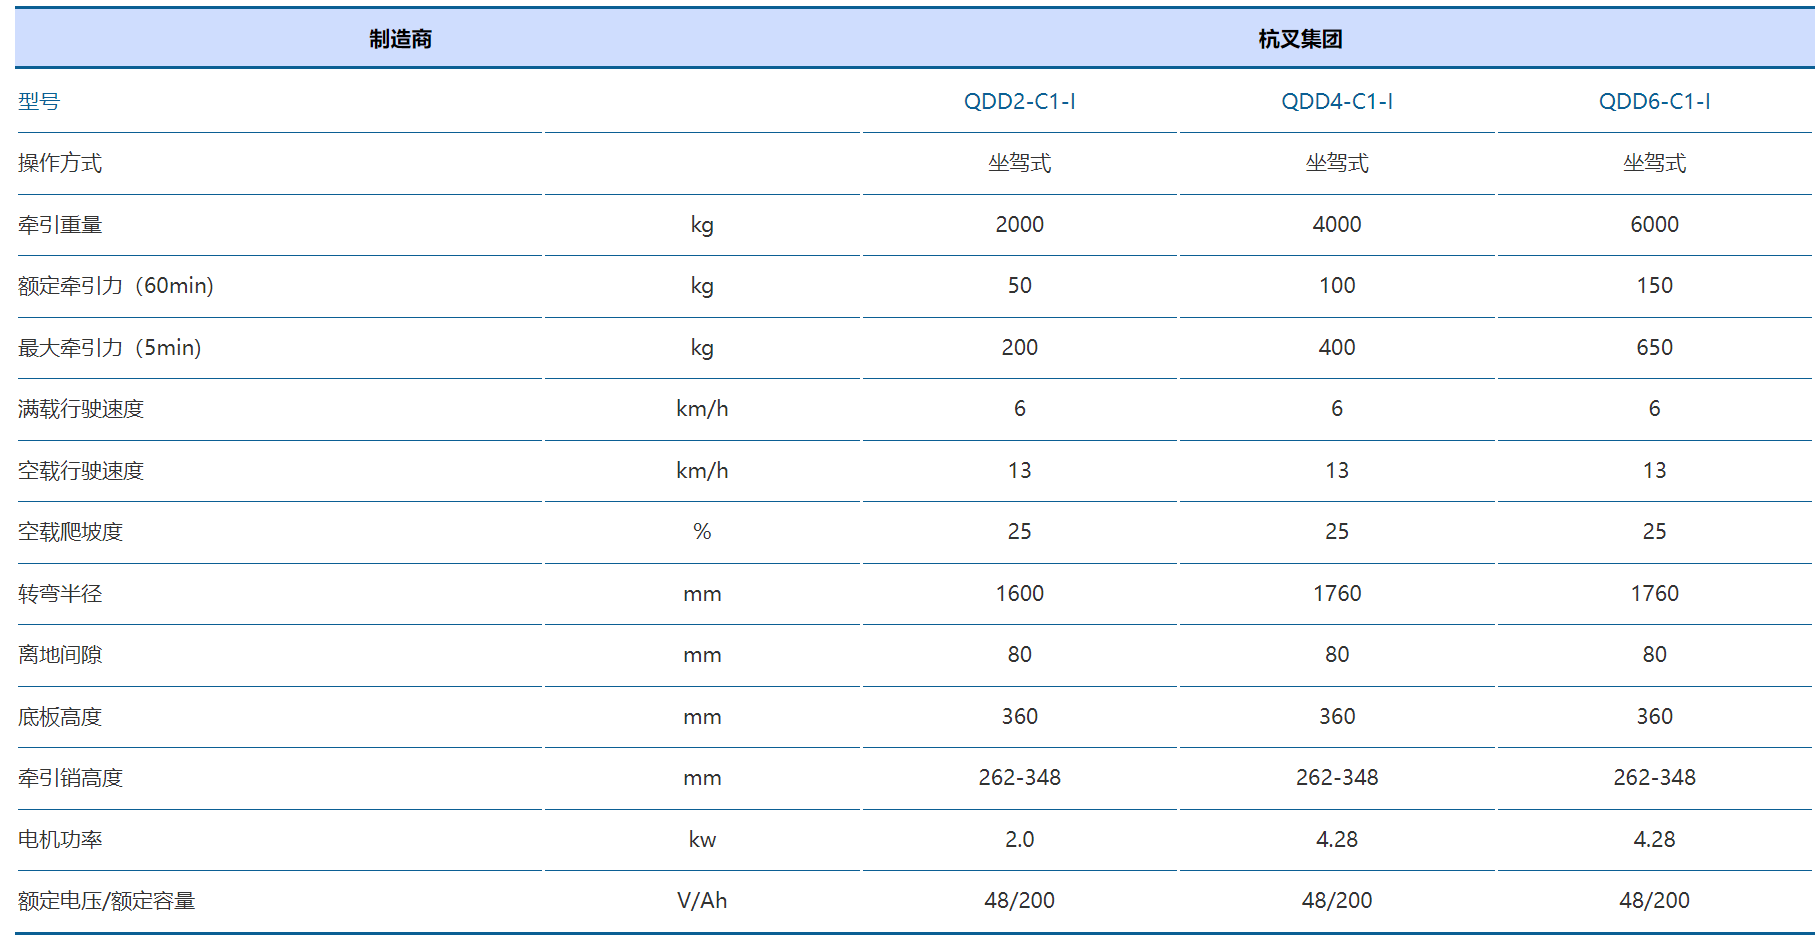
Task: Click the kw unit cell
Action: point(702,840)
